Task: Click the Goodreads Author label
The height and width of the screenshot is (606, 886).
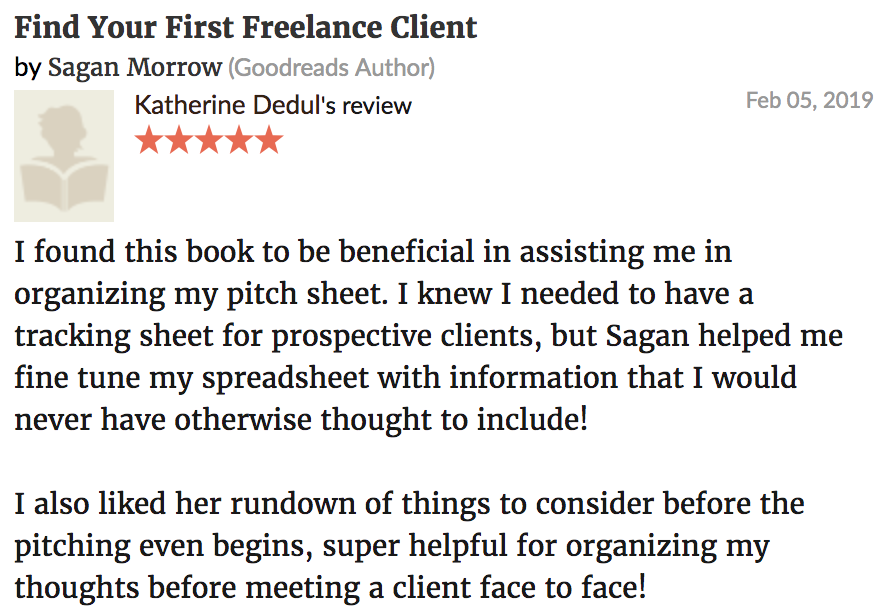Action: (332, 67)
